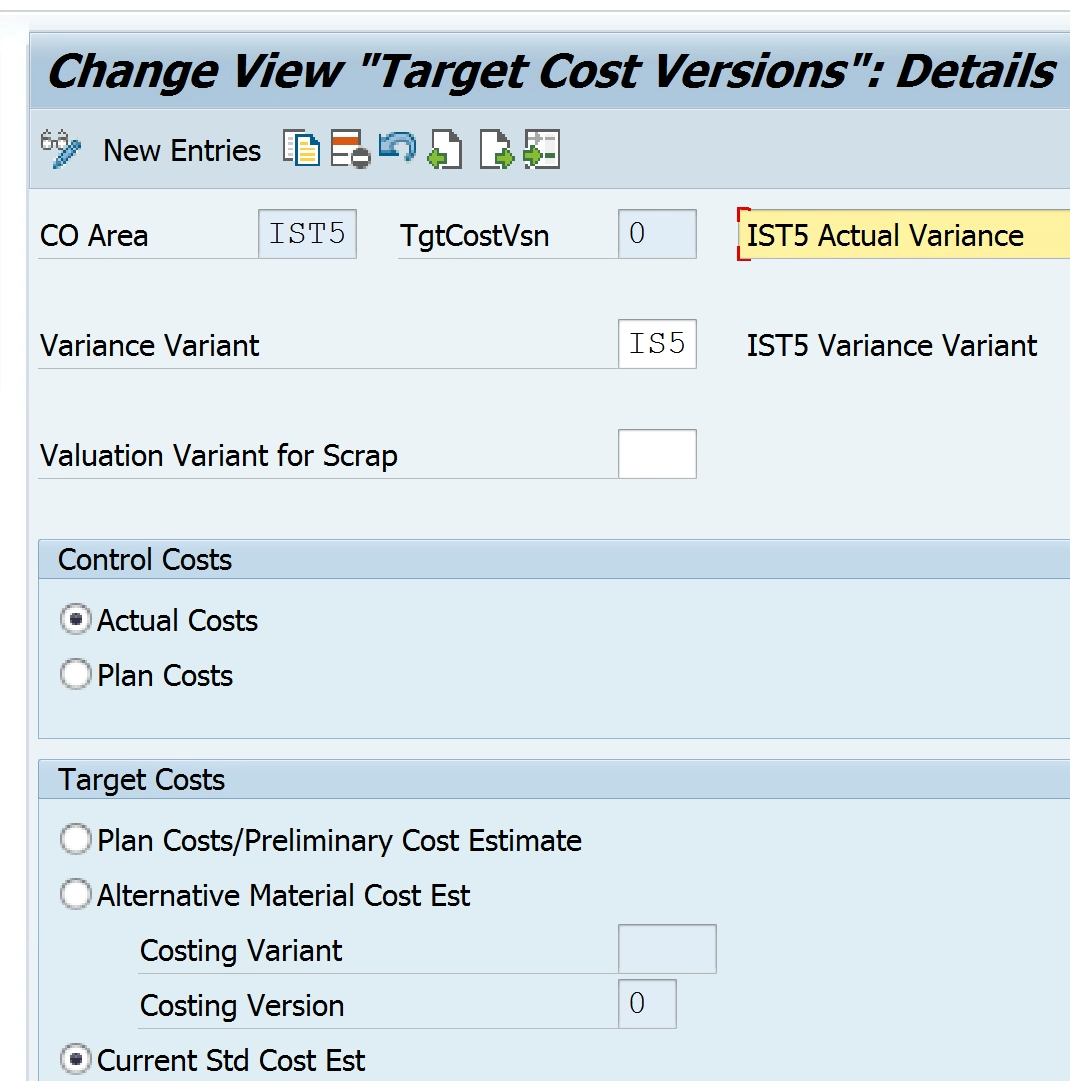Click the New Entries button
Viewport: 1070px width, 1081px height.
click(x=182, y=151)
